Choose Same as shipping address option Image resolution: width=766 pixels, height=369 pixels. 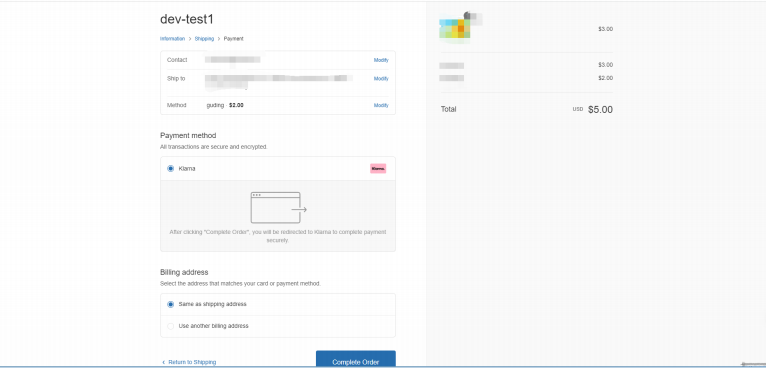[x=170, y=304]
